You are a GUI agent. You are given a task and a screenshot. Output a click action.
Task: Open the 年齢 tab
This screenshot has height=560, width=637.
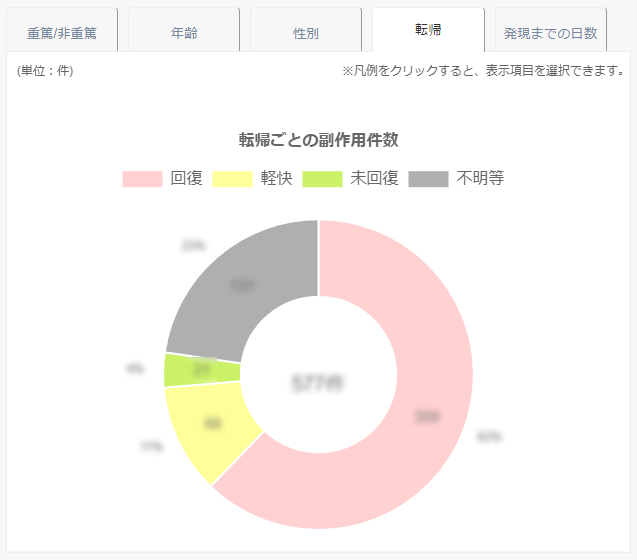coord(184,32)
